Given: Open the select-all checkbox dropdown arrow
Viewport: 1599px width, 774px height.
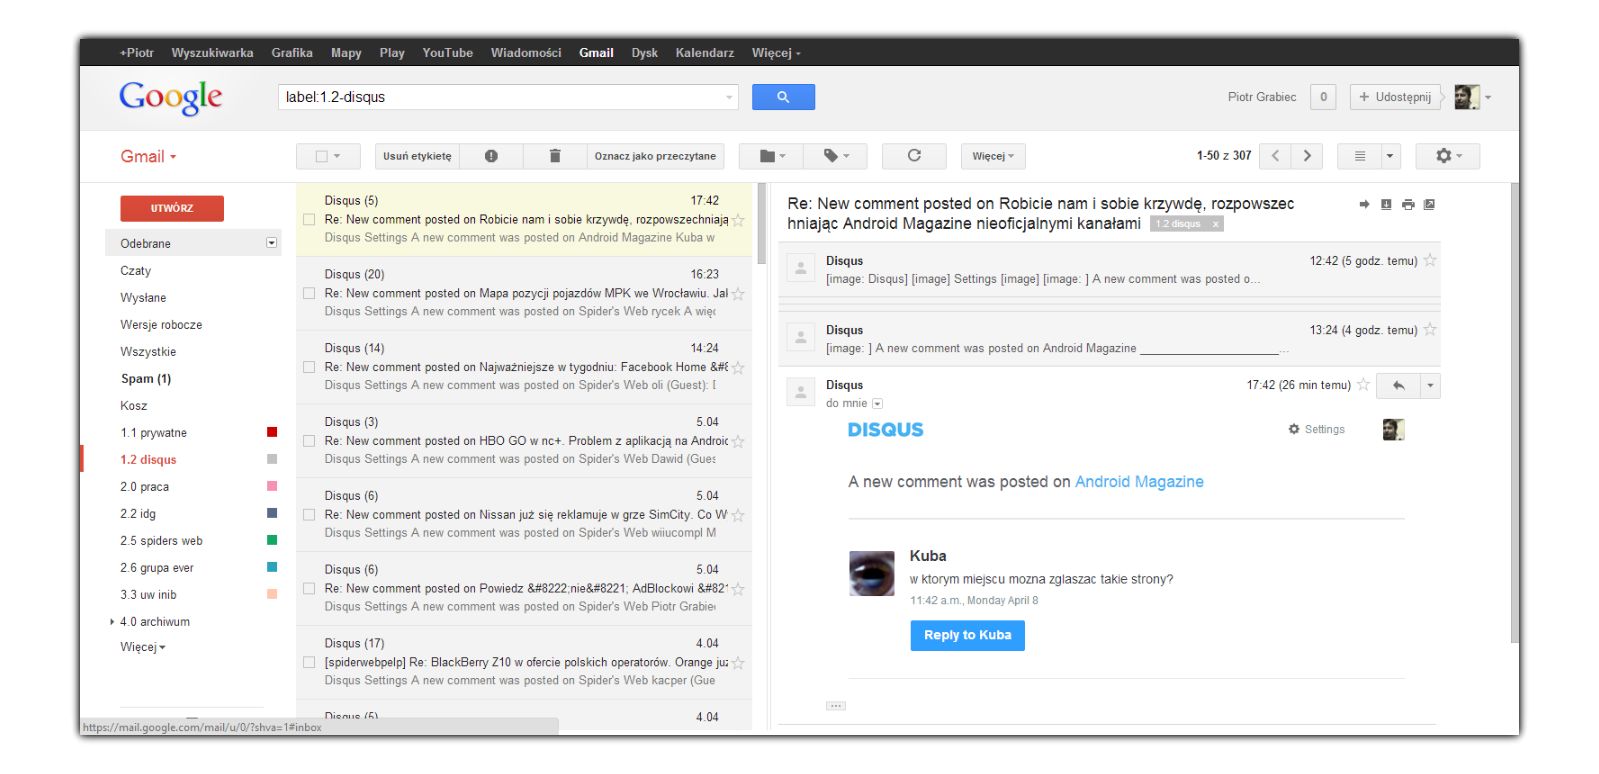Looking at the screenshot, I should click(x=337, y=157).
